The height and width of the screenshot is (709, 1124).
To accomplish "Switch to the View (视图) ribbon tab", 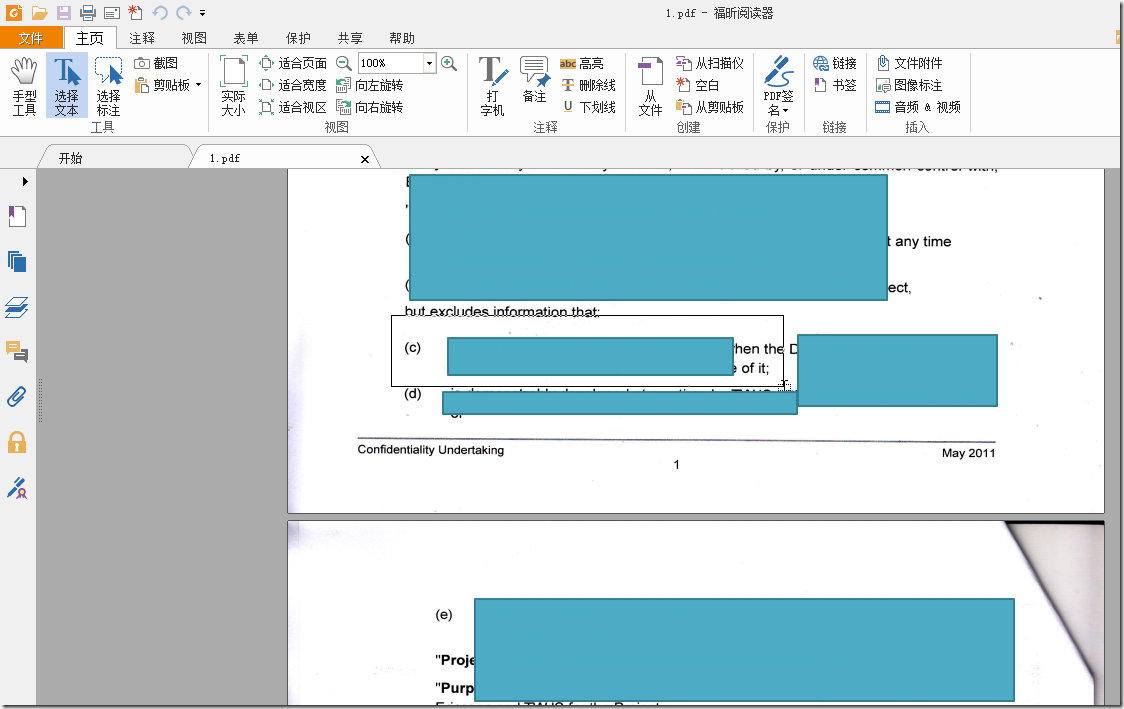I will pyautogui.click(x=194, y=38).
